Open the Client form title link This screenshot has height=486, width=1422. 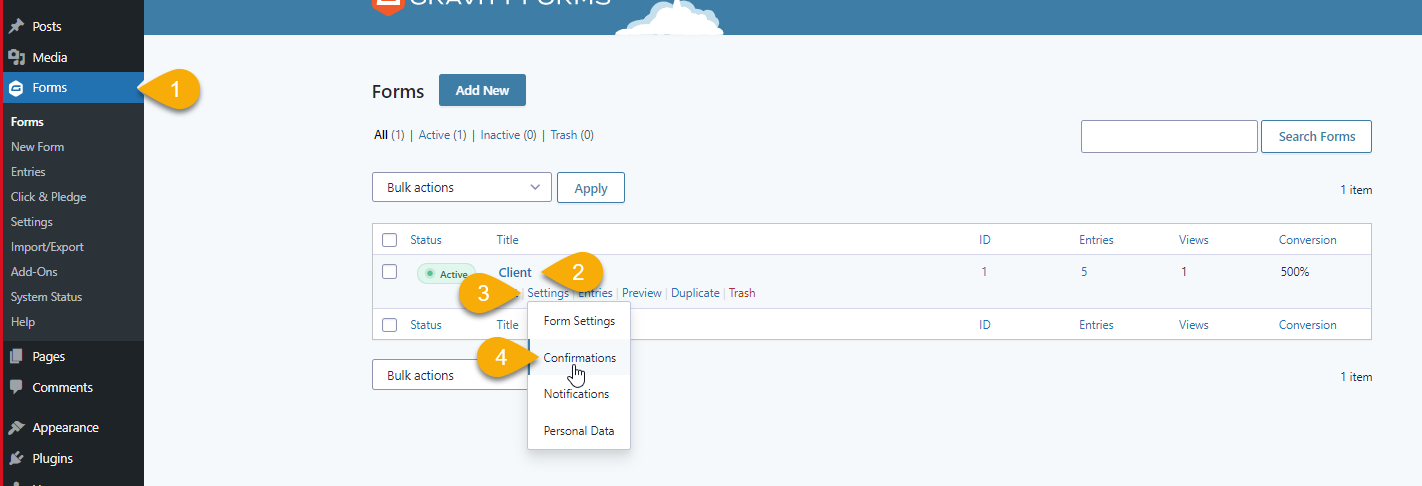[515, 272]
